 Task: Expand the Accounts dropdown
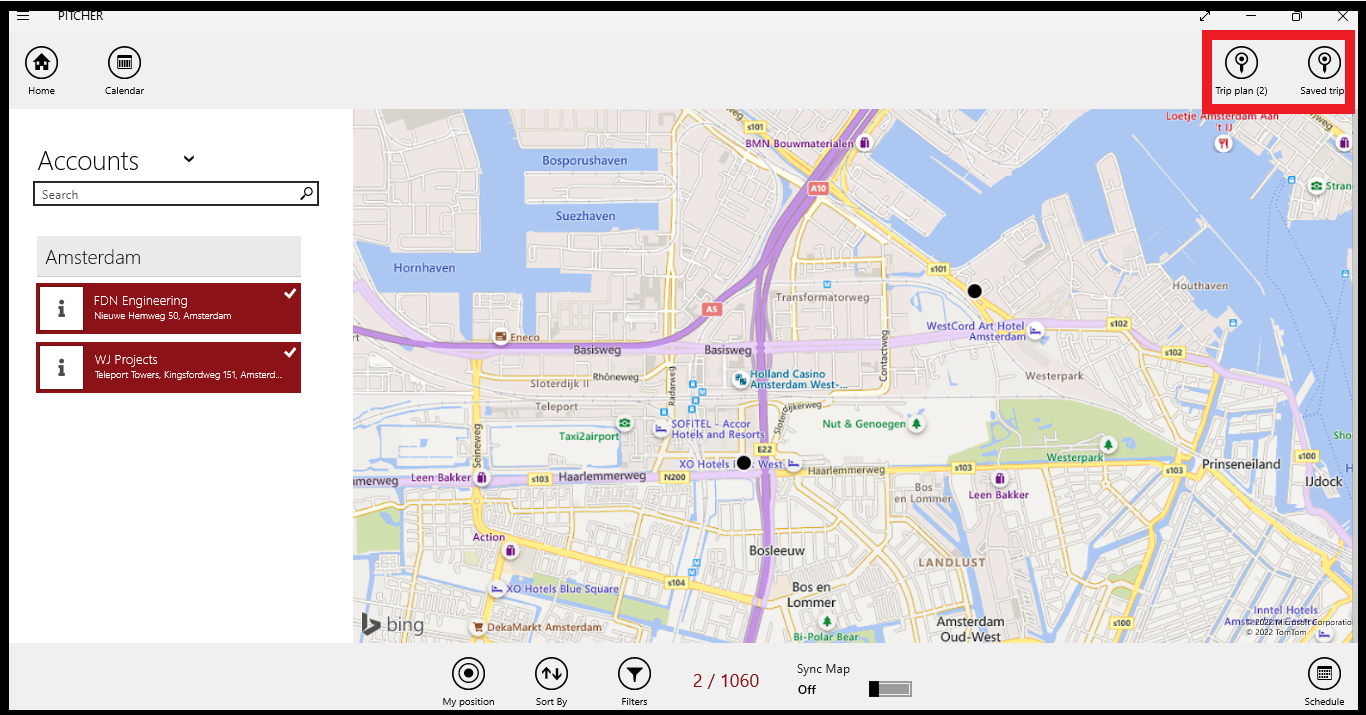coord(190,159)
